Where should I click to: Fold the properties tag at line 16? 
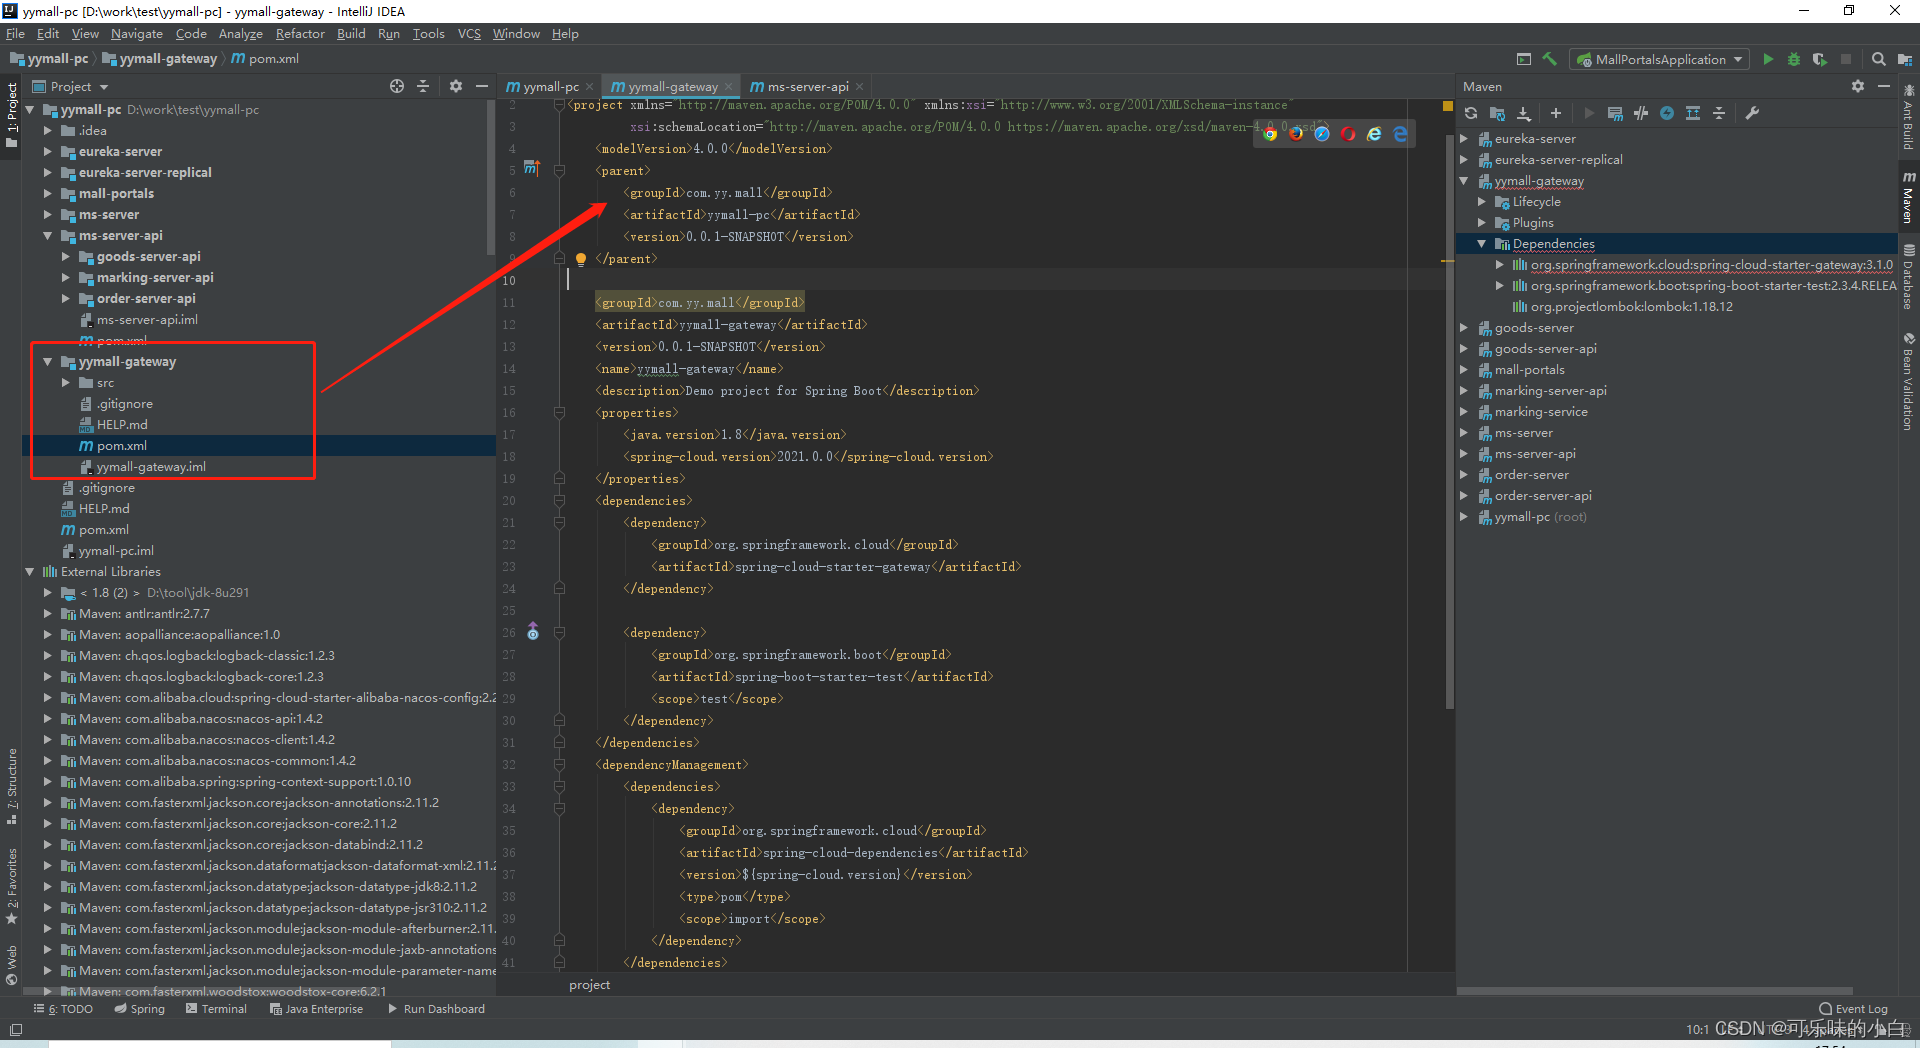click(x=559, y=413)
